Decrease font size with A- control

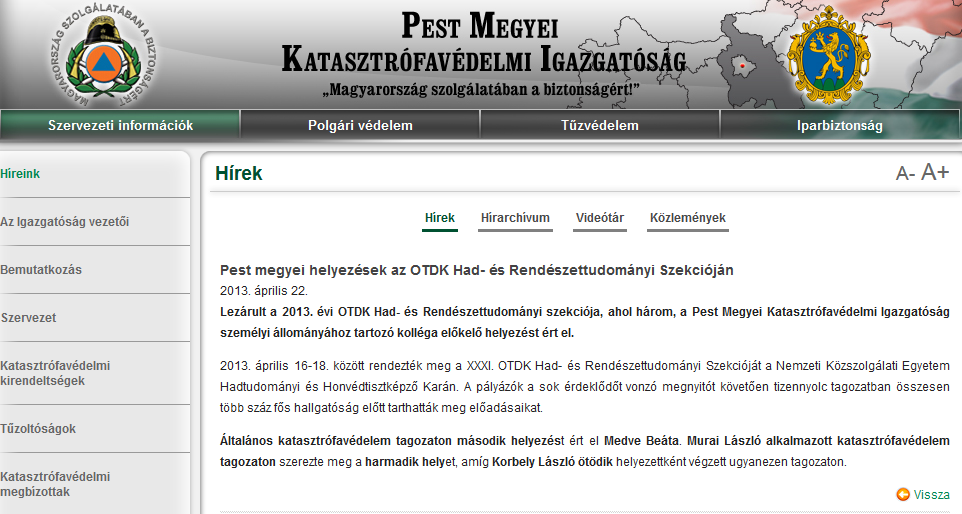(905, 174)
